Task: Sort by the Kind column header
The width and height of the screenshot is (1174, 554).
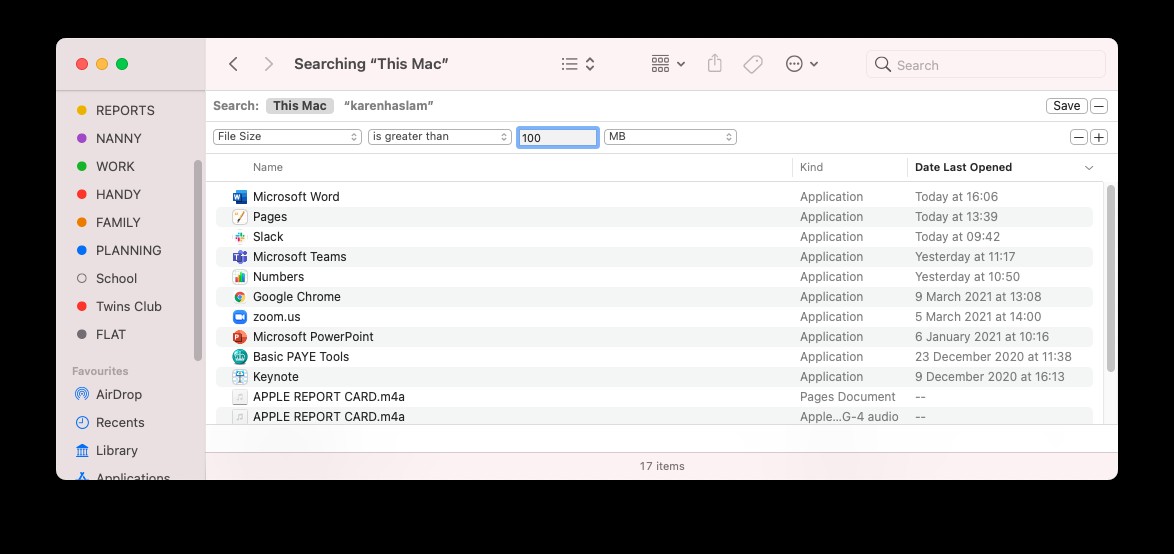Action: pos(811,167)
